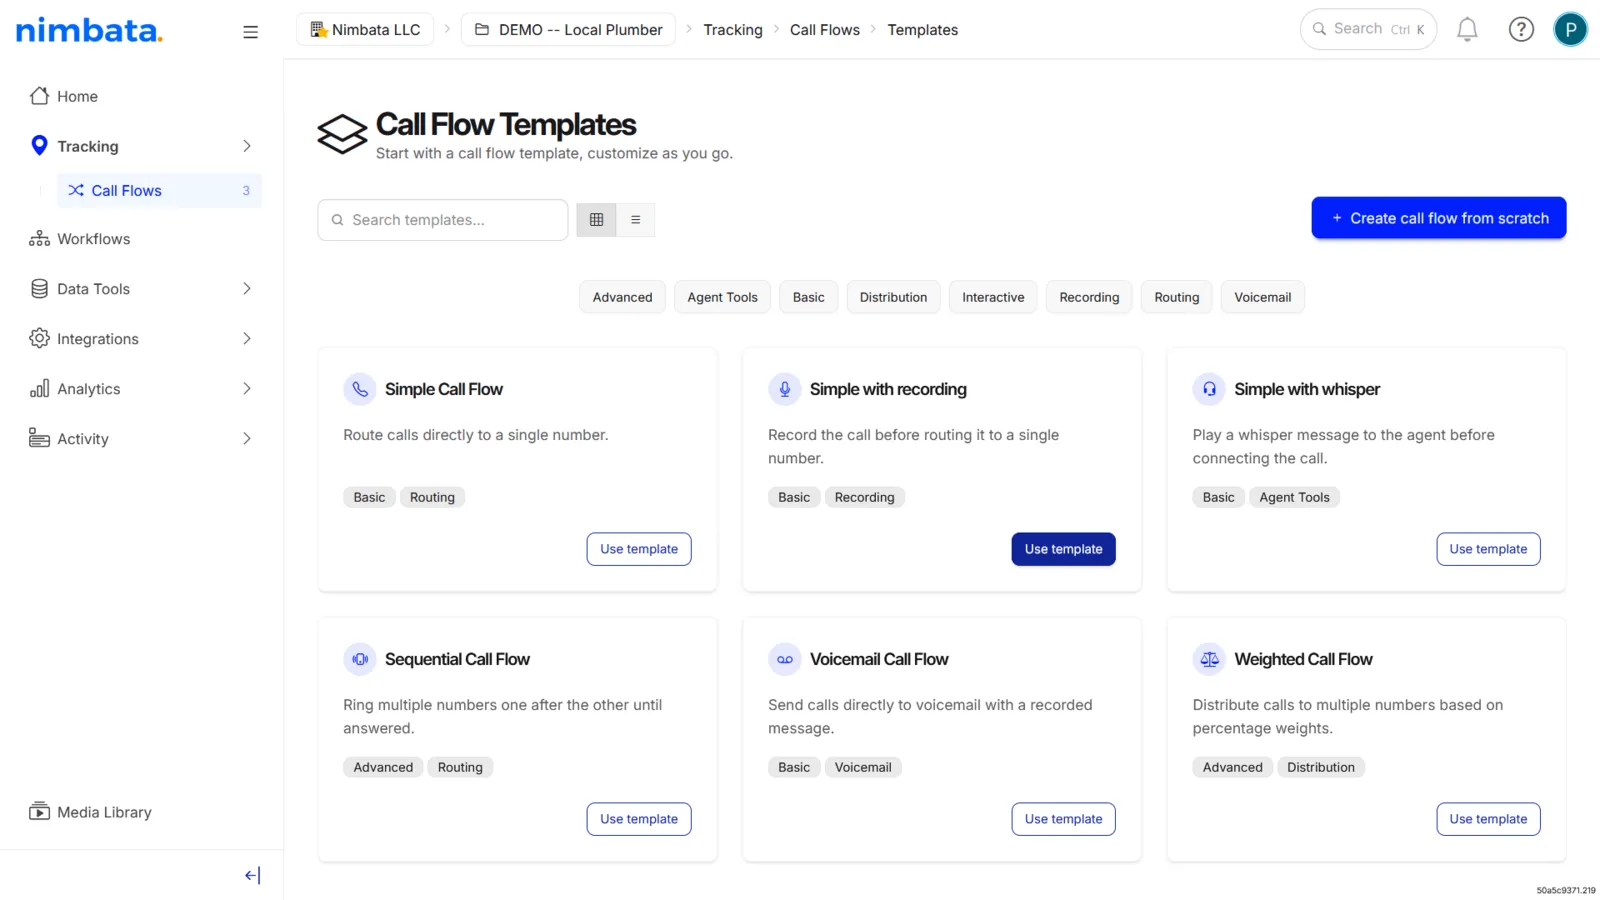The height and width of the screenshot is (900, 1600).
Task: Click the Call Flows breadcrumb link
Action: tap(825, 30)
